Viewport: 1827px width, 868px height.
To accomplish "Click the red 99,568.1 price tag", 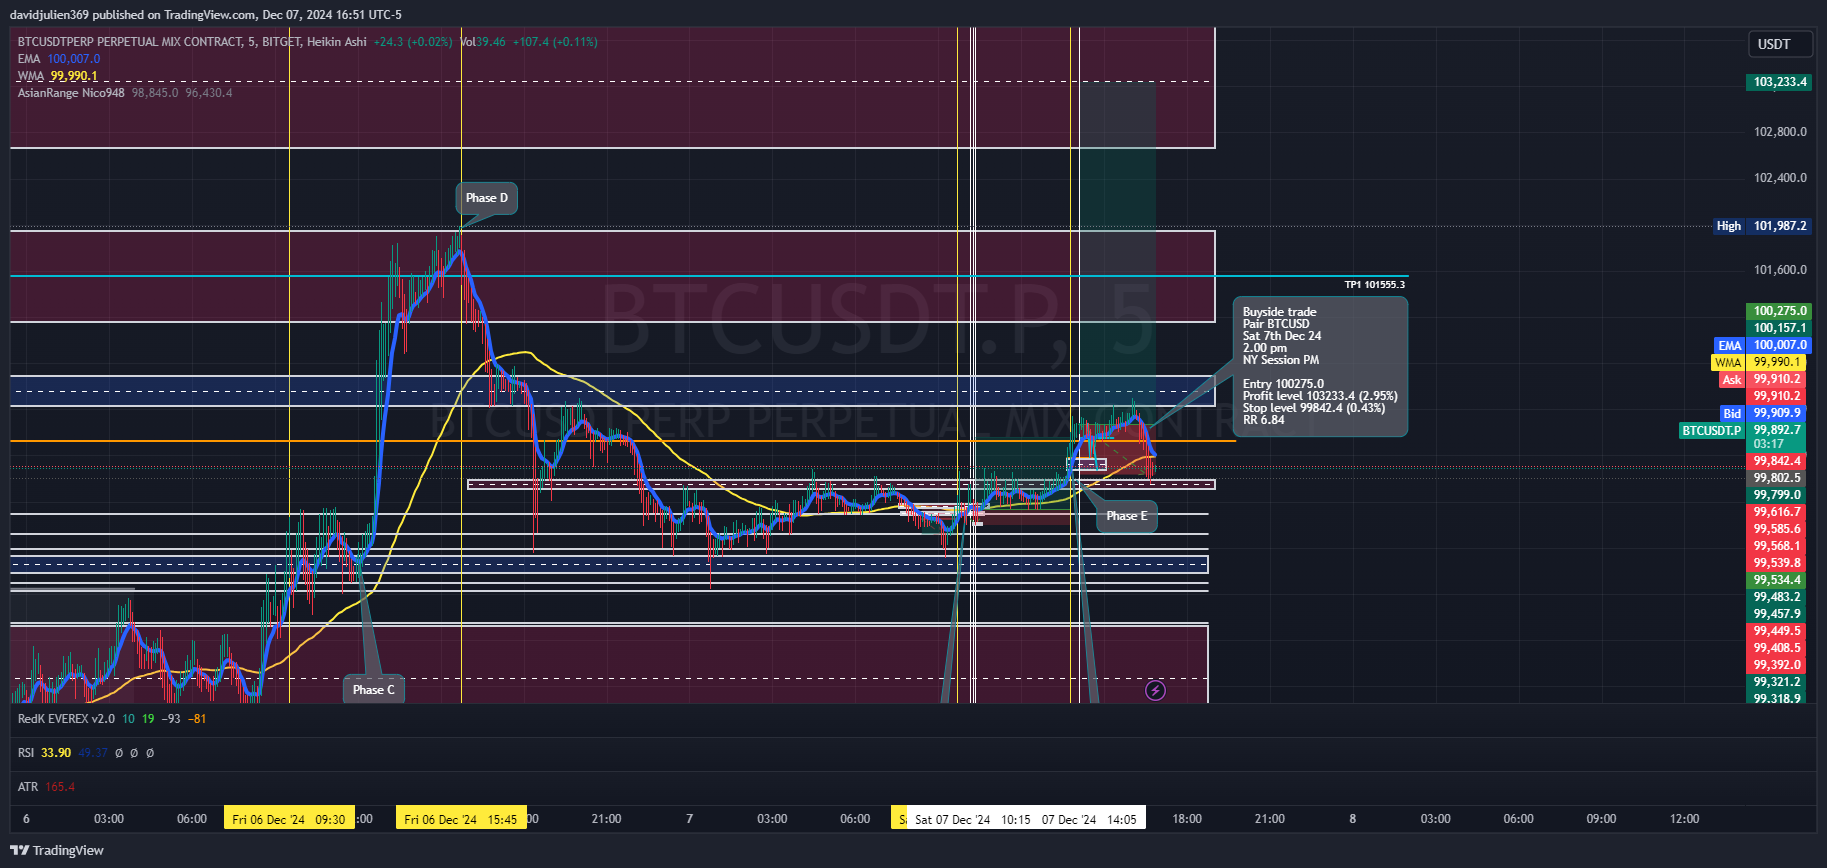I will [x=1777, y=546].
